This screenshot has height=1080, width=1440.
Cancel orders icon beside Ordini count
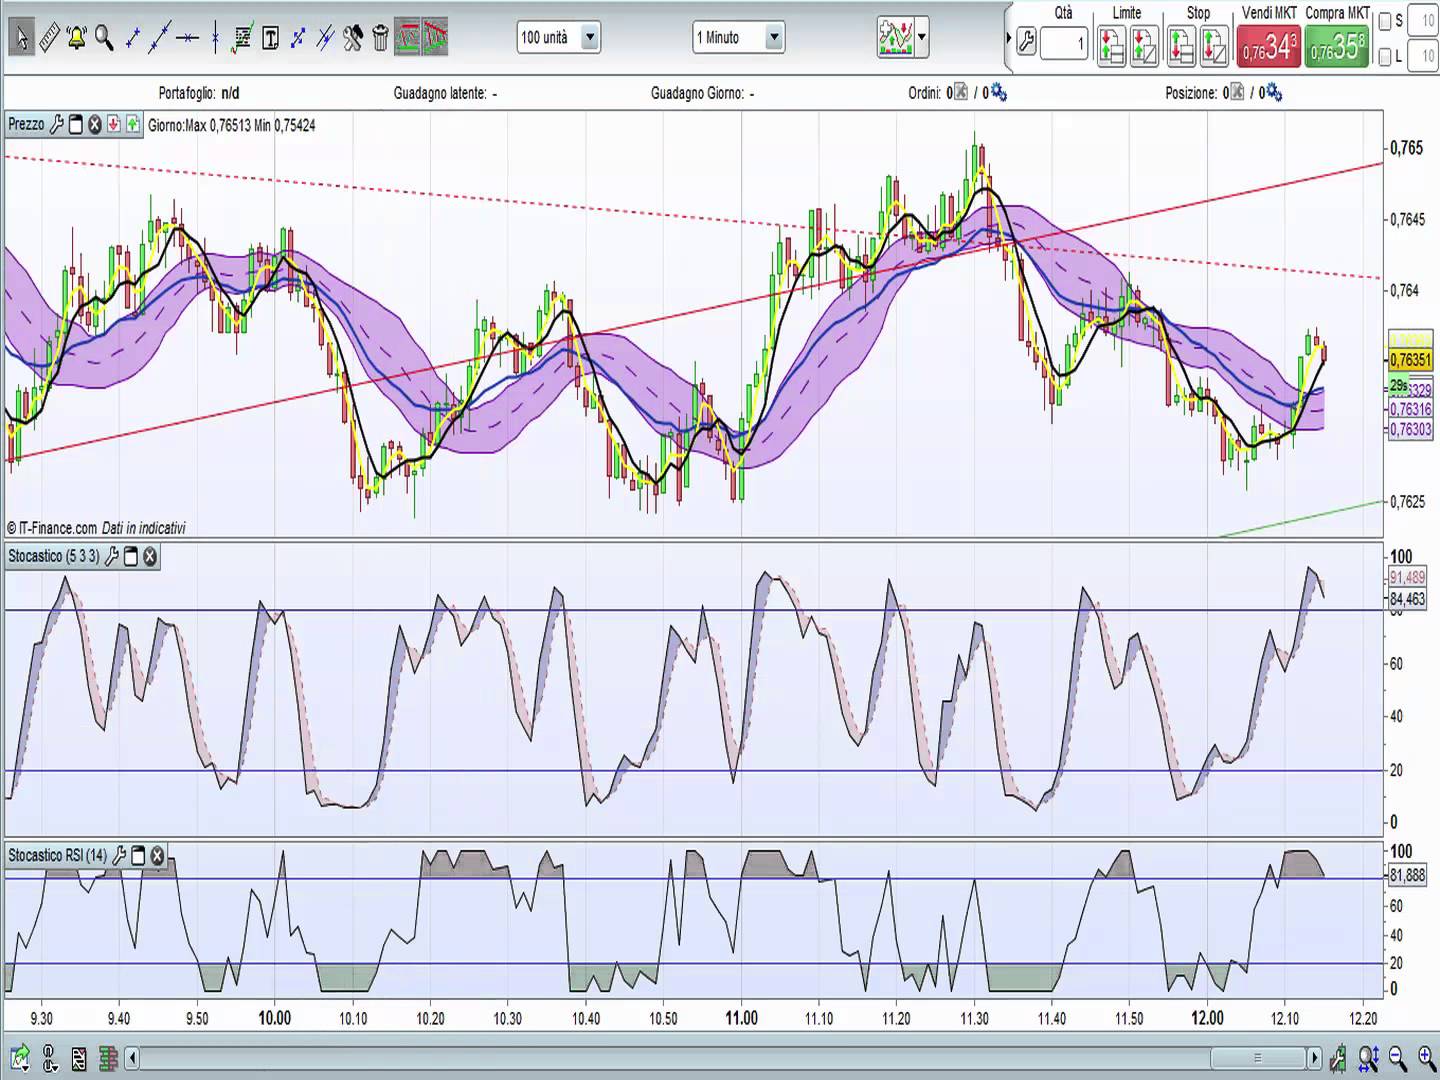click(x=961, y=93)
